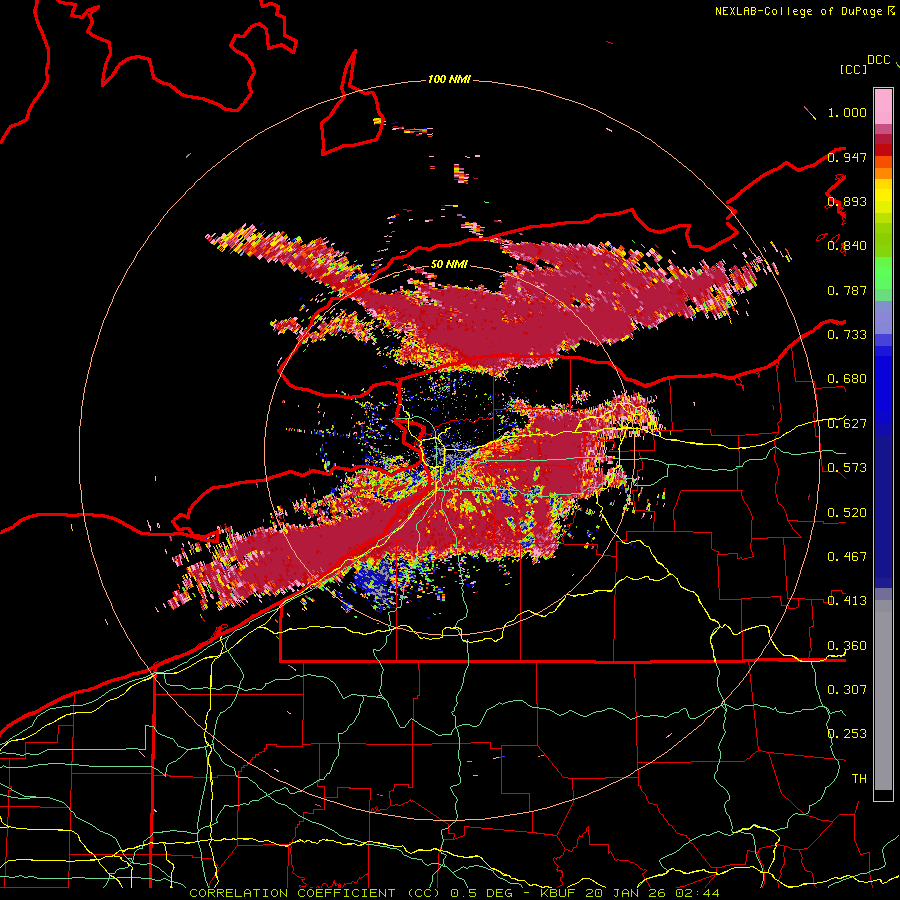Click the DCC label above the color scale
900x900 pixels.
click(x=878, y=60)
